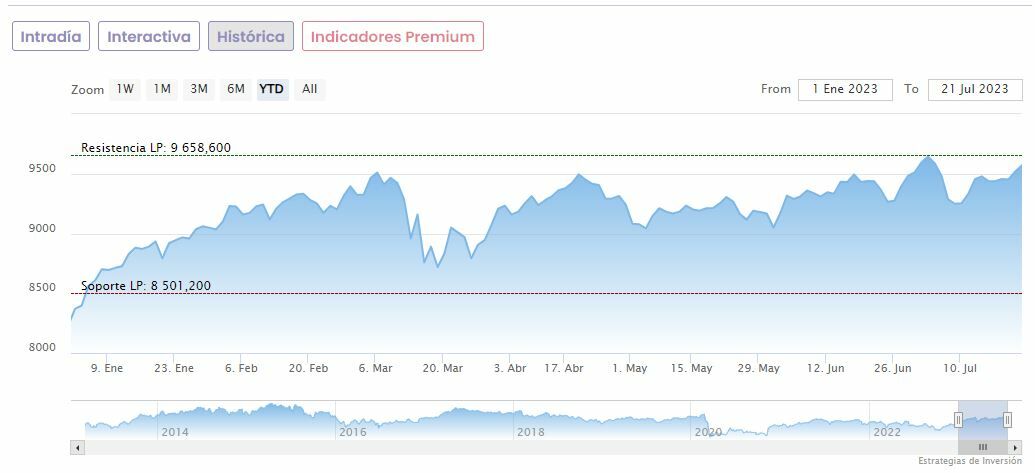Click the 2014 area in the navigator timeline
Screen dimensions: 1035x473
[174, 432]
